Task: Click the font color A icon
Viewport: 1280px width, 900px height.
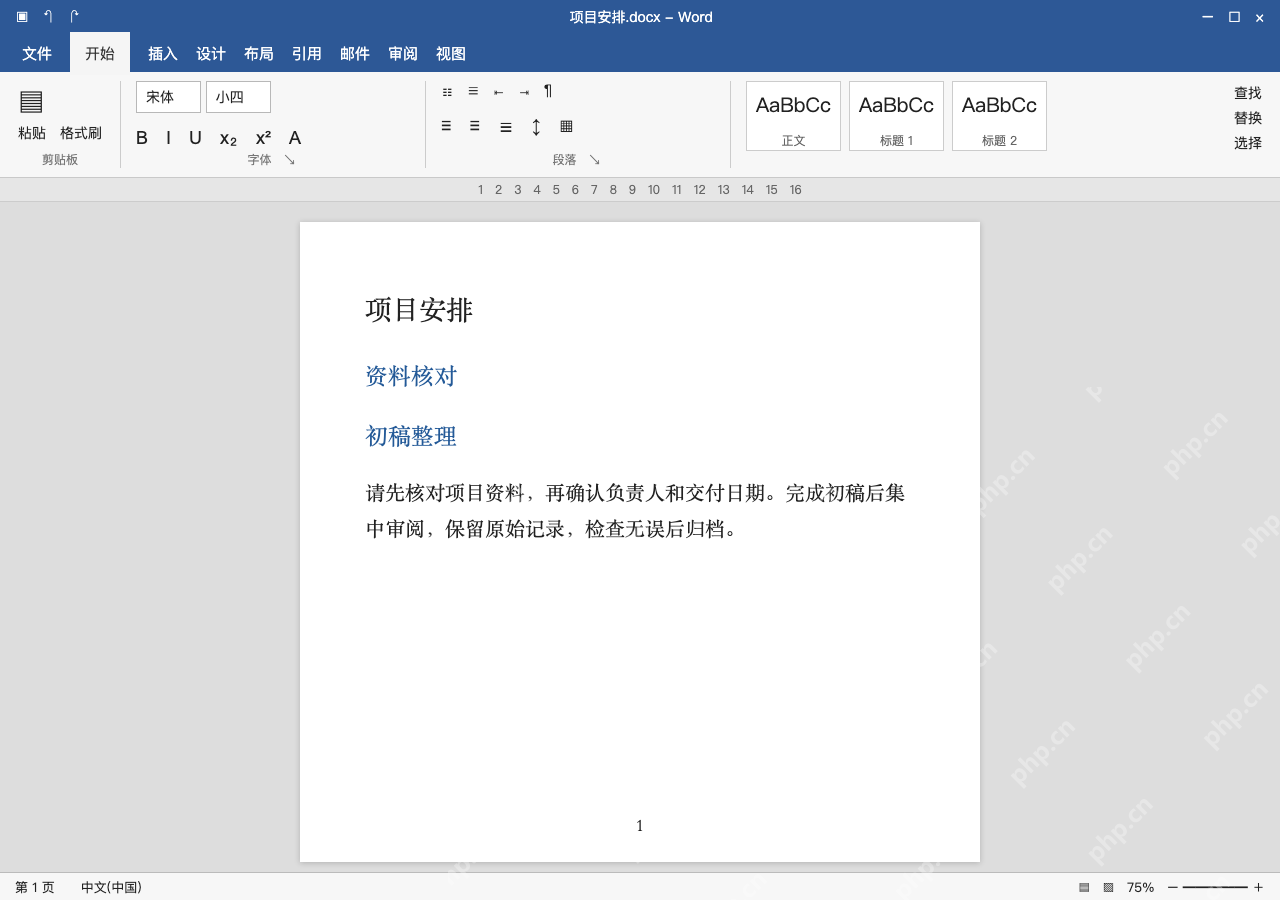Action: pyautogui.click(x=295, y=138)
